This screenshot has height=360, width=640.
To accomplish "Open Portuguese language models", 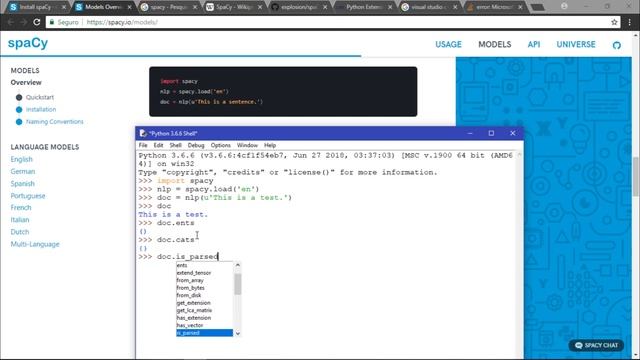I will tap(28, 196).
